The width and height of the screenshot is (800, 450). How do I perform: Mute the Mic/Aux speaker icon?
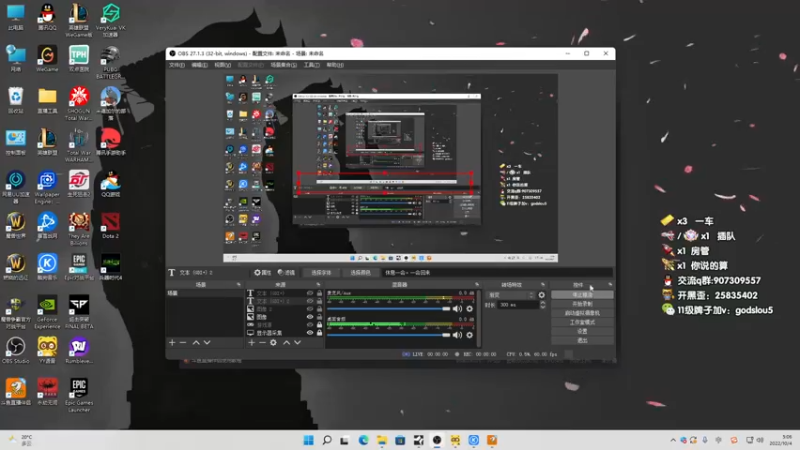[x=458, y=309]
